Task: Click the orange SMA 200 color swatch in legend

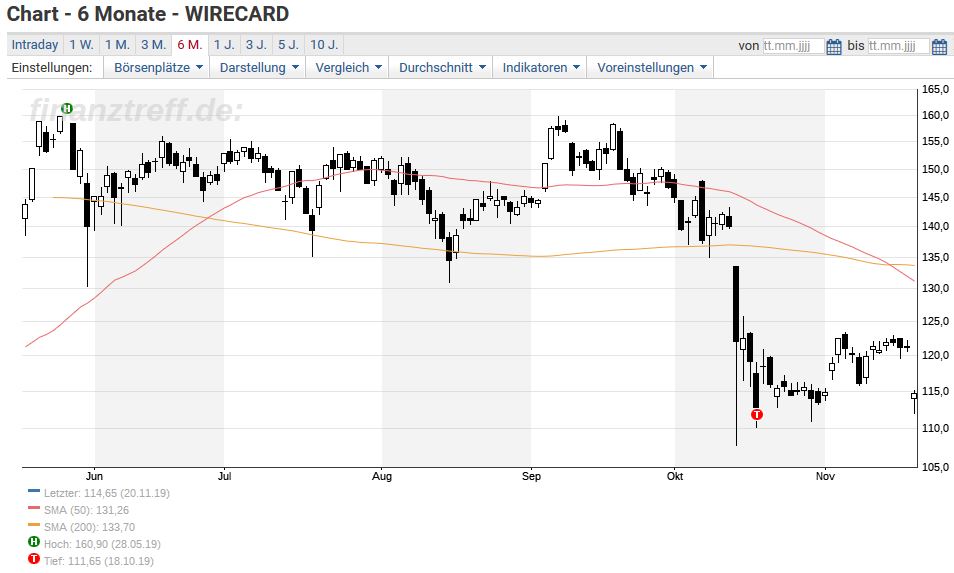Action: point(34,524)
